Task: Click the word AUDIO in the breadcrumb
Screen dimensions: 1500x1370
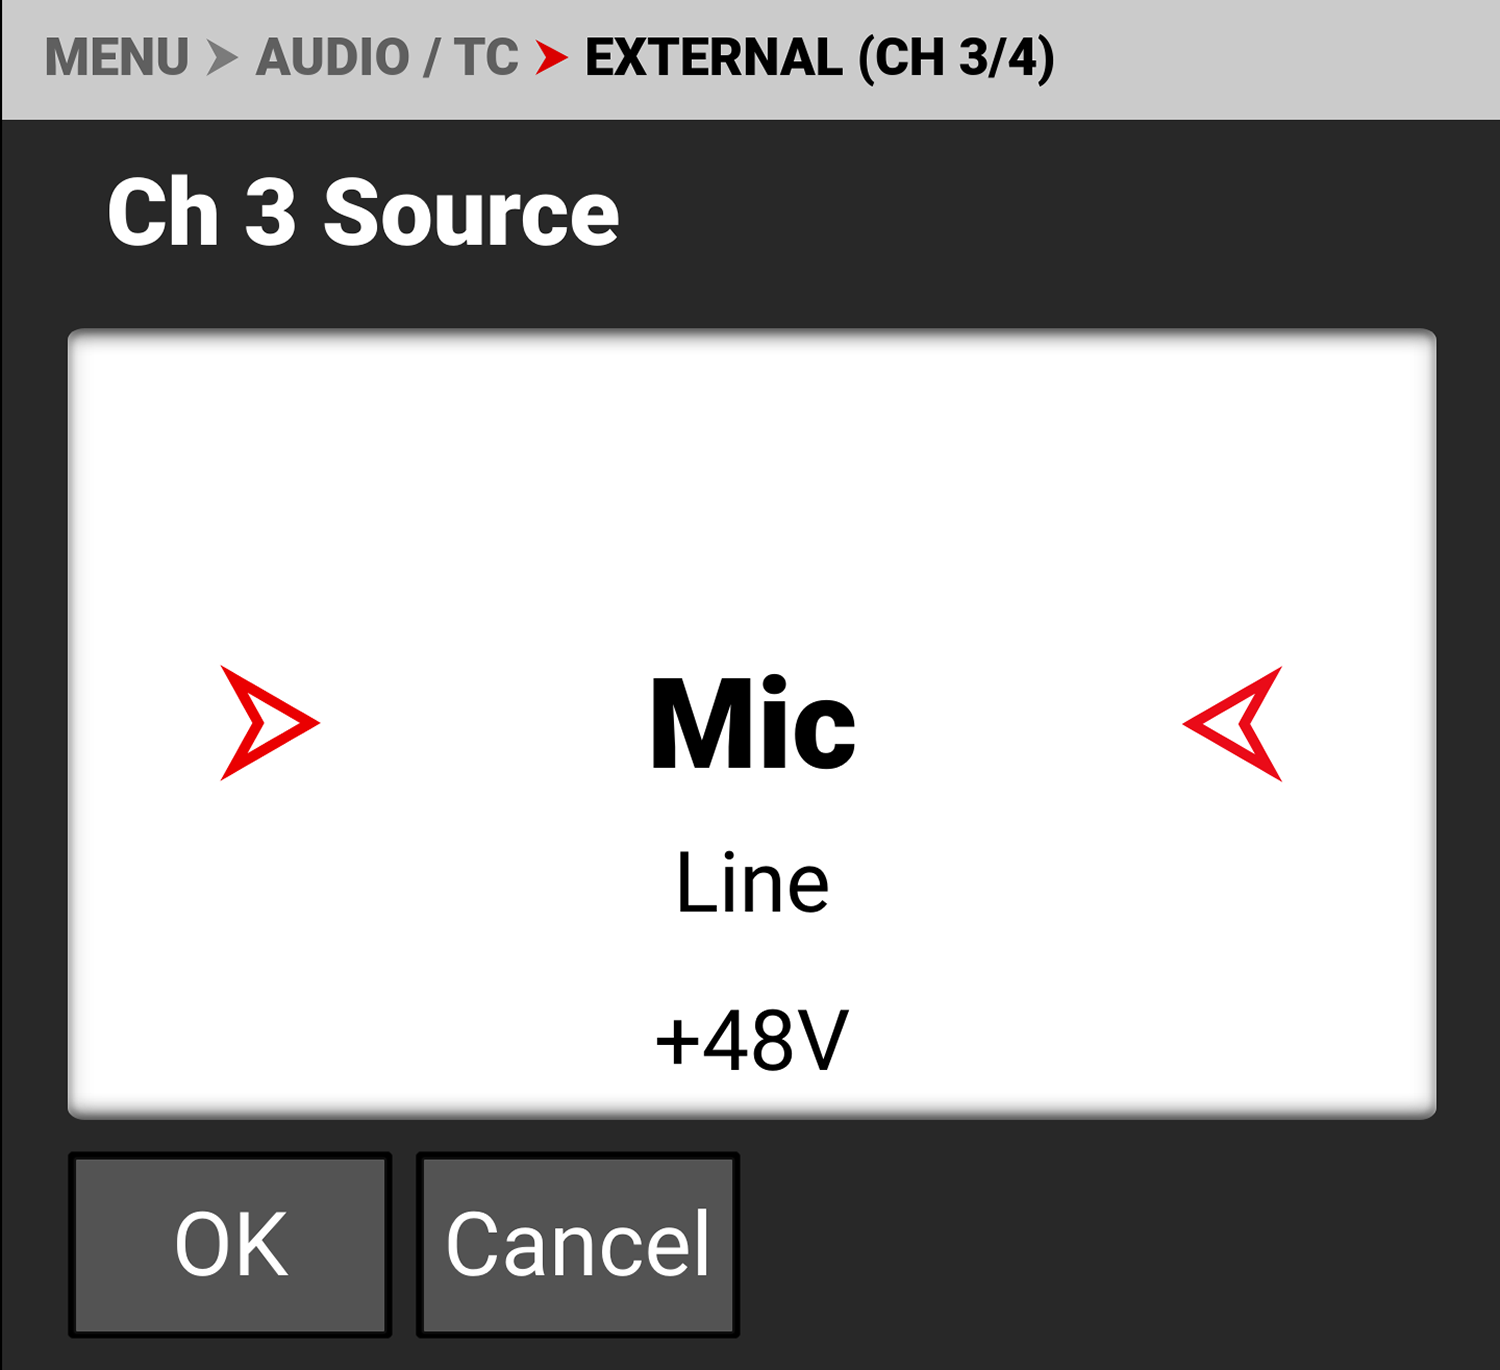Action: (x=332, y=57)
